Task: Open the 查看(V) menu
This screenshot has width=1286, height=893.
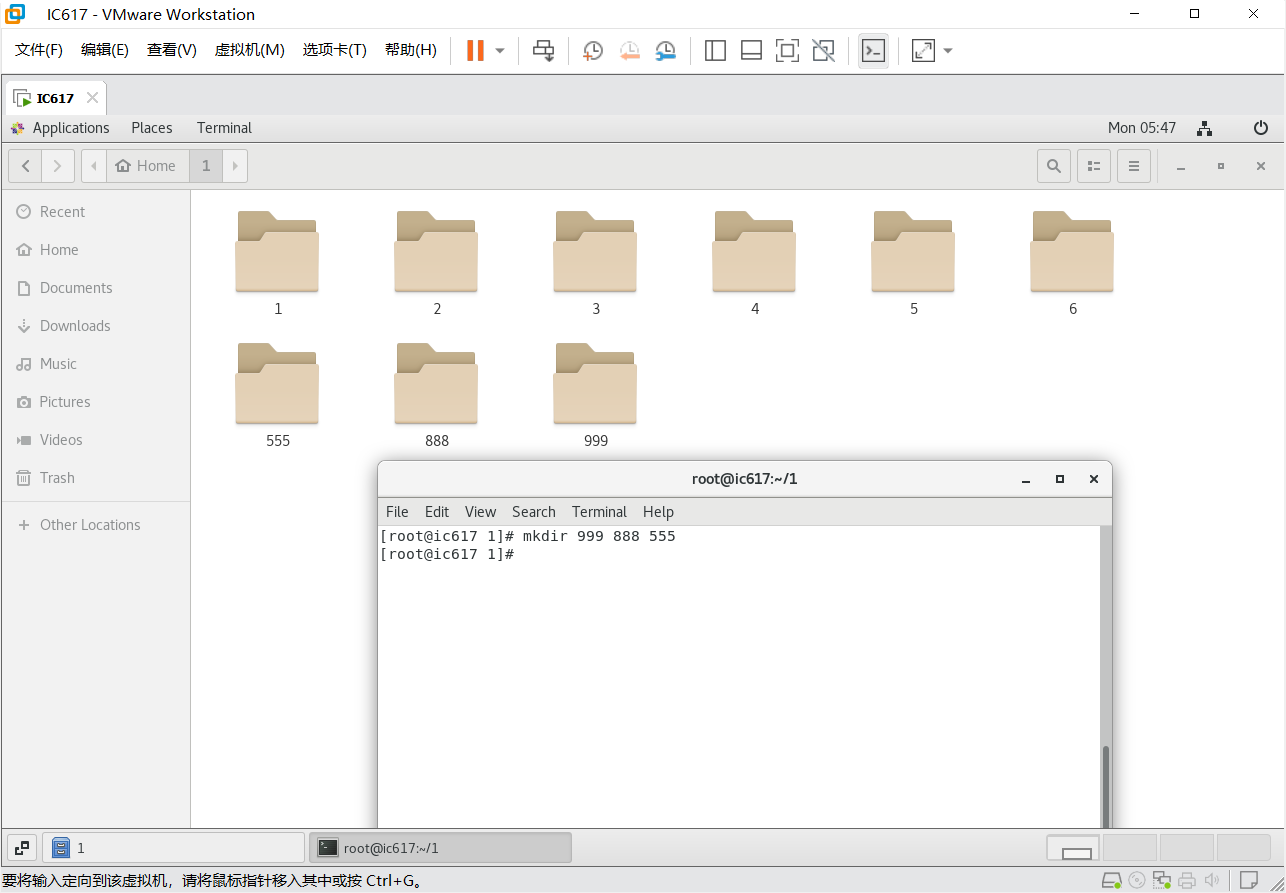Action: click(172, 50)
